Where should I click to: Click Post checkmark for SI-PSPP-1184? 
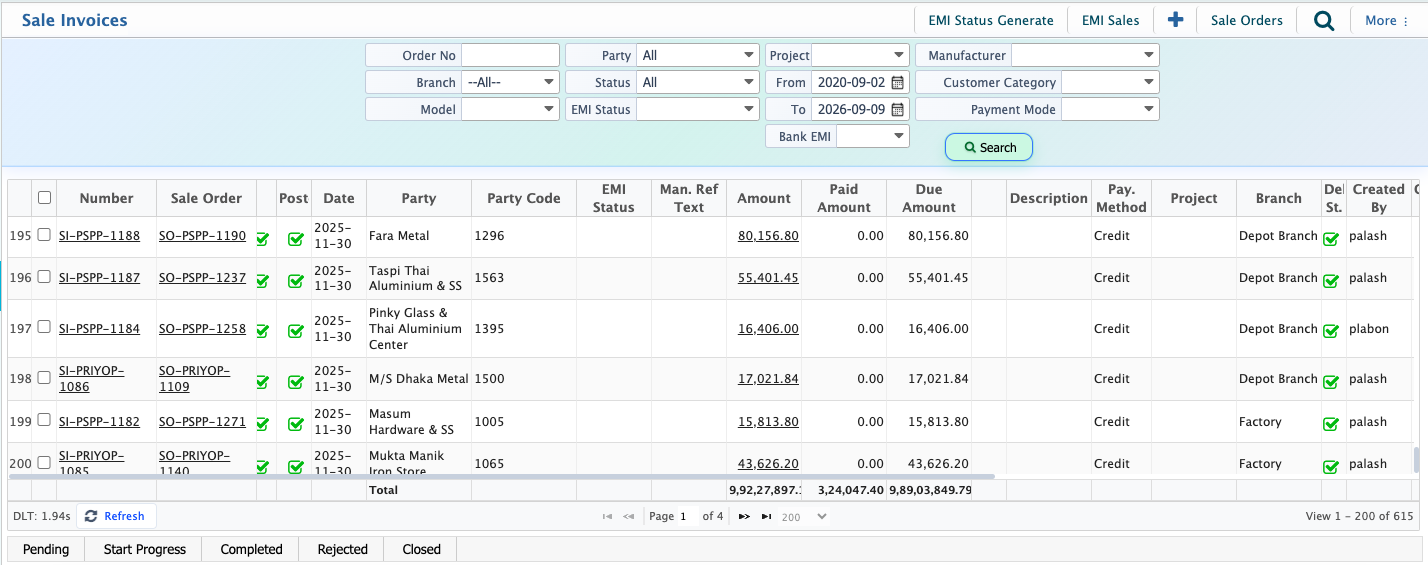(x=295, y=331)
